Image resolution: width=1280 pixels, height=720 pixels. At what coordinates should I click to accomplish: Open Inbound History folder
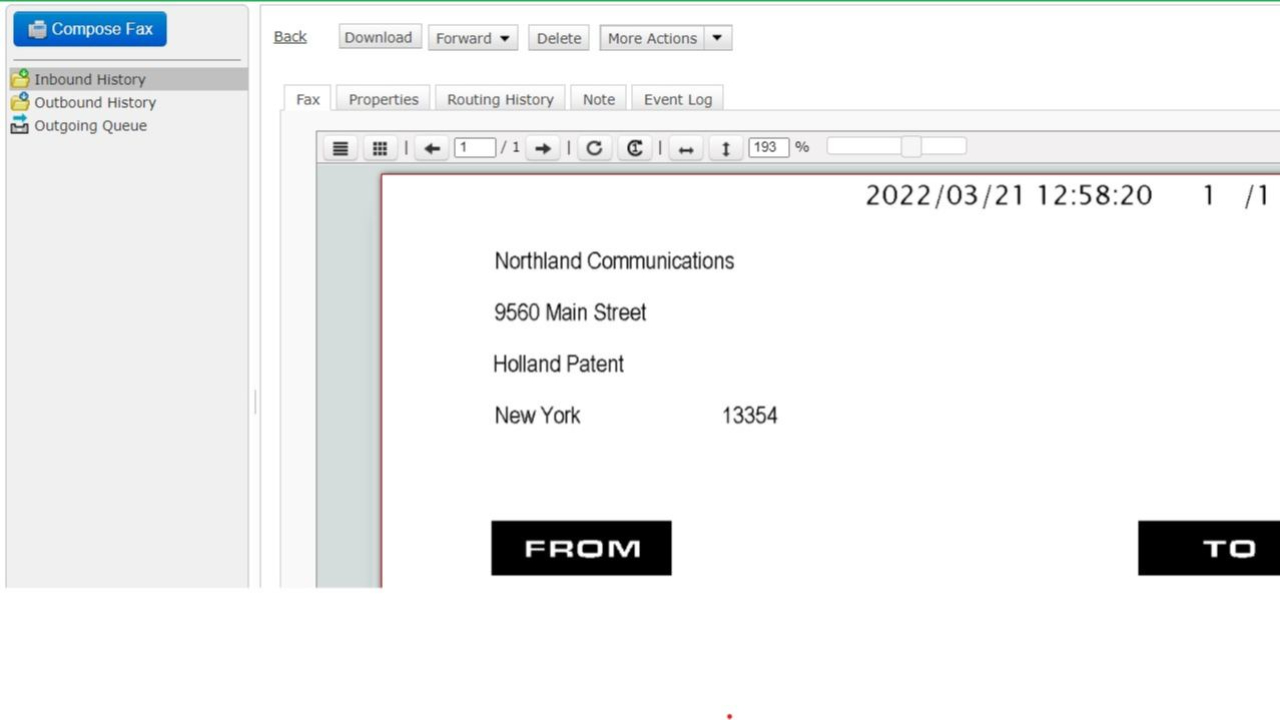tap(89, 79)
